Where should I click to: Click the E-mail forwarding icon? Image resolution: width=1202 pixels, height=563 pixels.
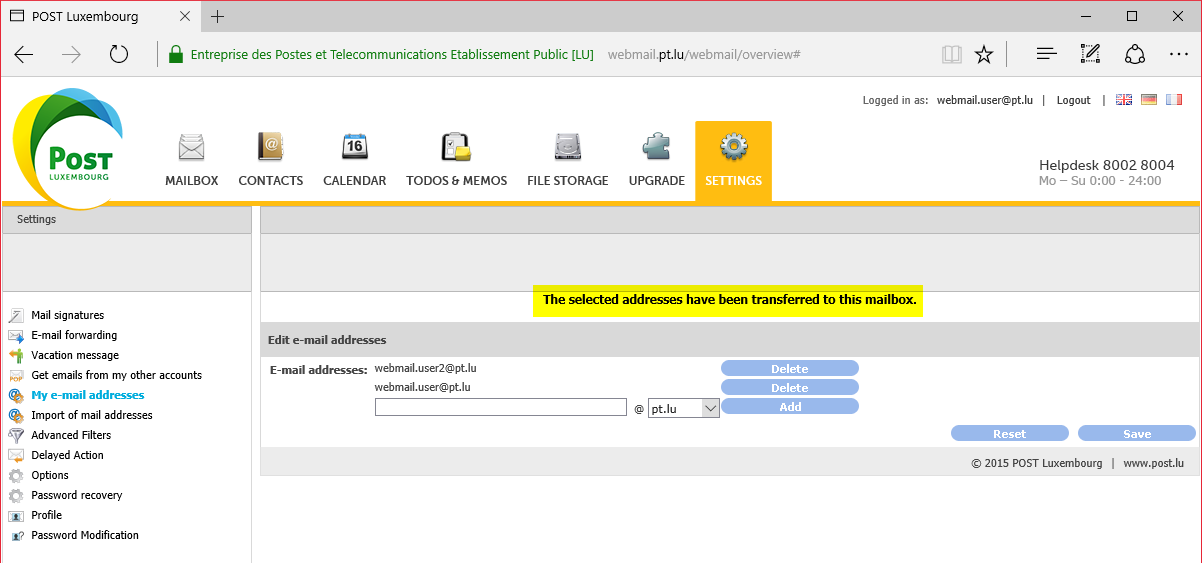16,335
